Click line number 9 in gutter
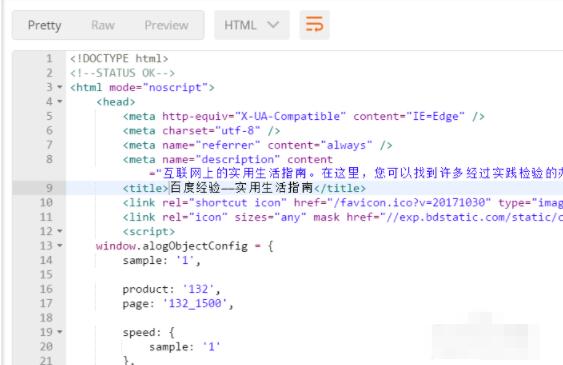 tap(49, 188)
